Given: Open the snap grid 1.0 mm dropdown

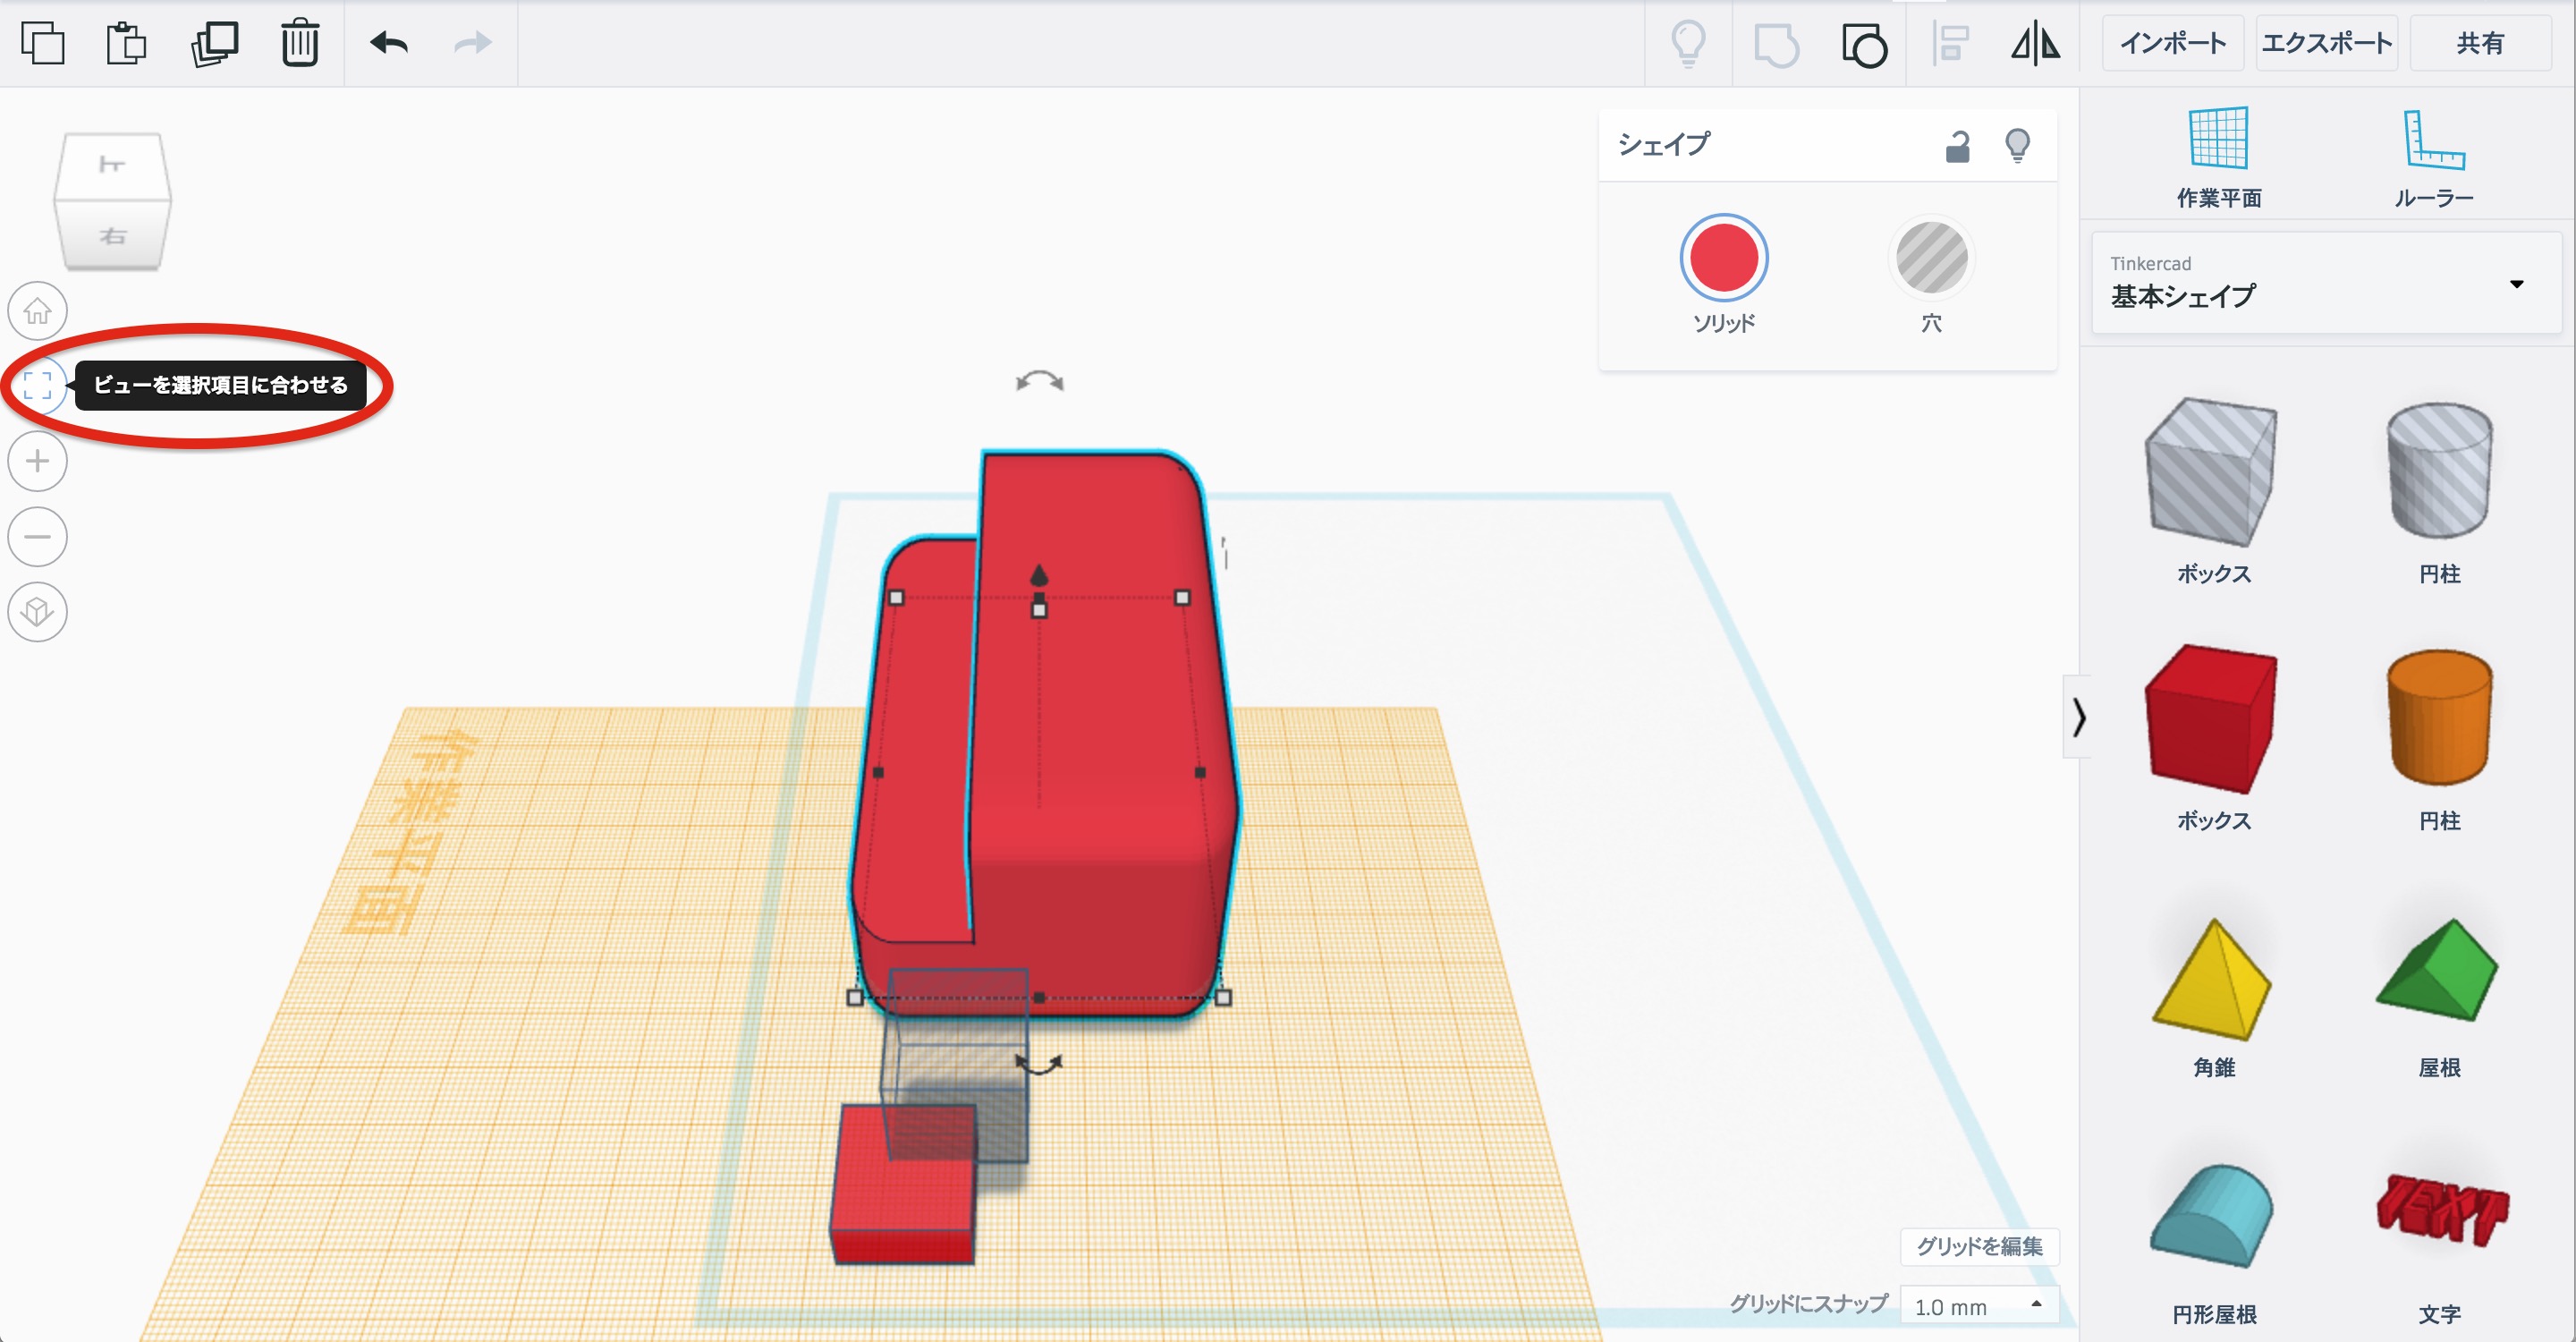Looking at the screenshot, I should point(1977,1306).
